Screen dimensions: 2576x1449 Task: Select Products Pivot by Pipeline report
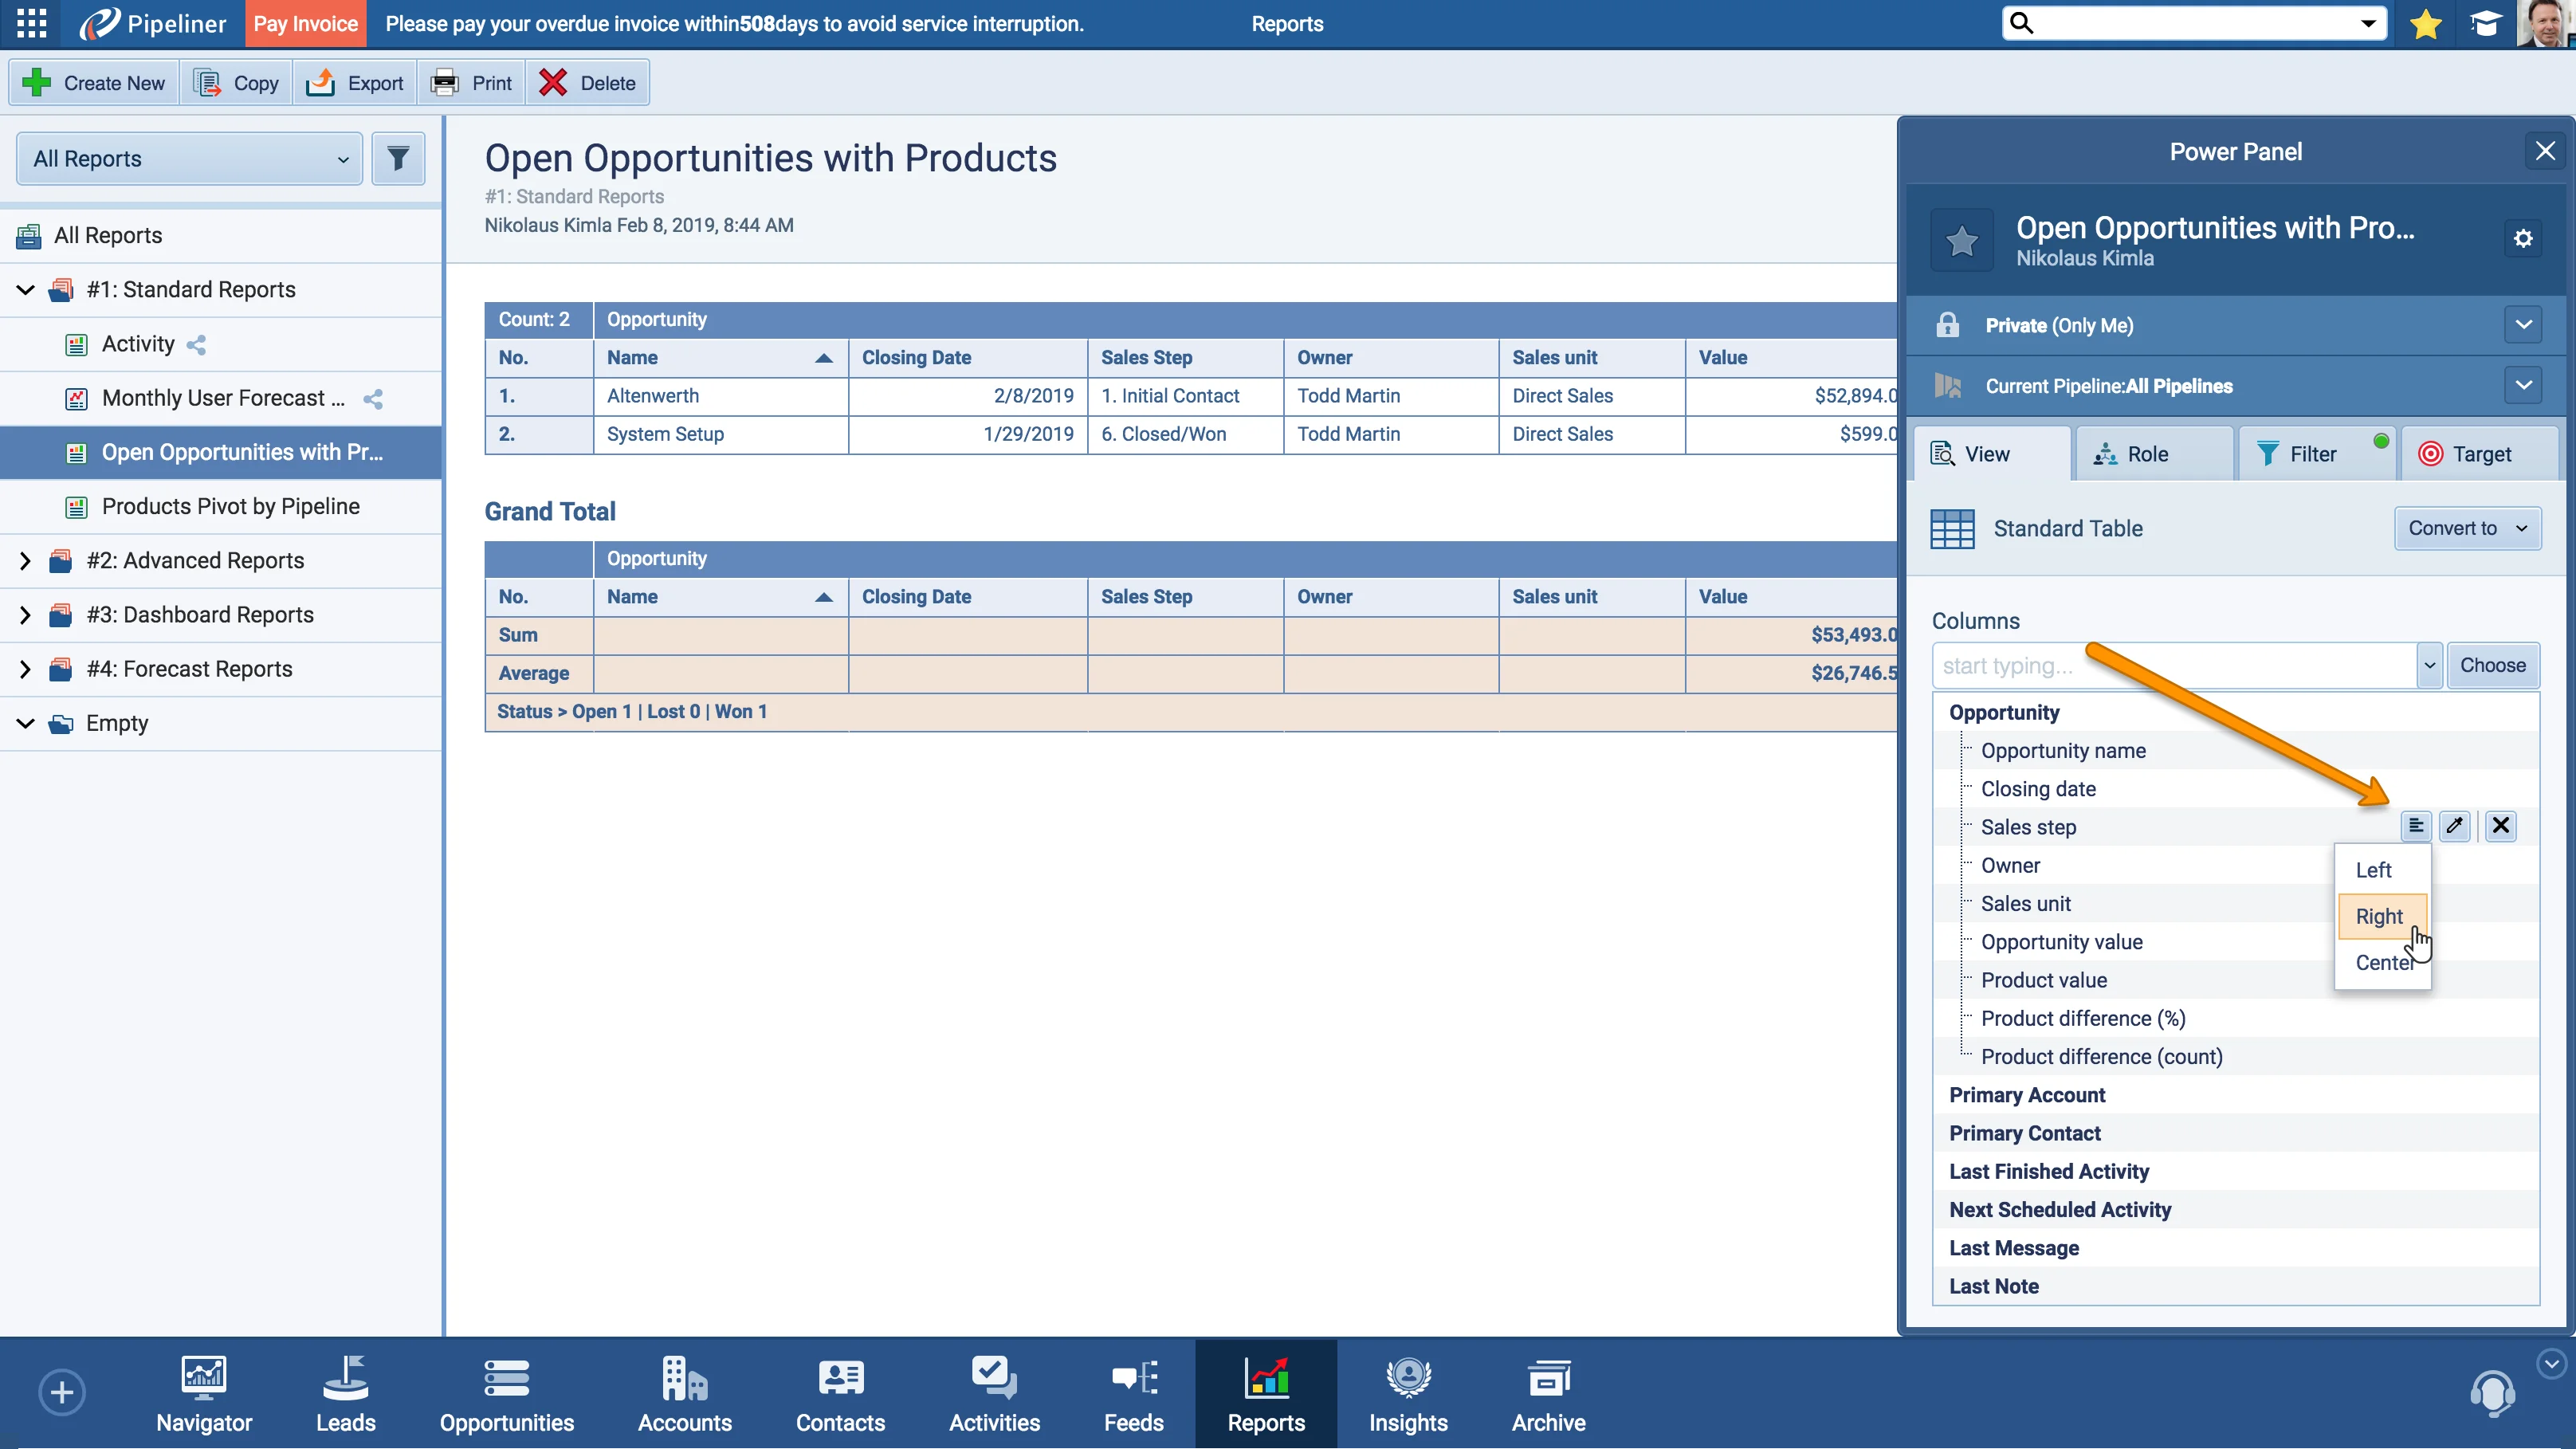click(221, 507)
